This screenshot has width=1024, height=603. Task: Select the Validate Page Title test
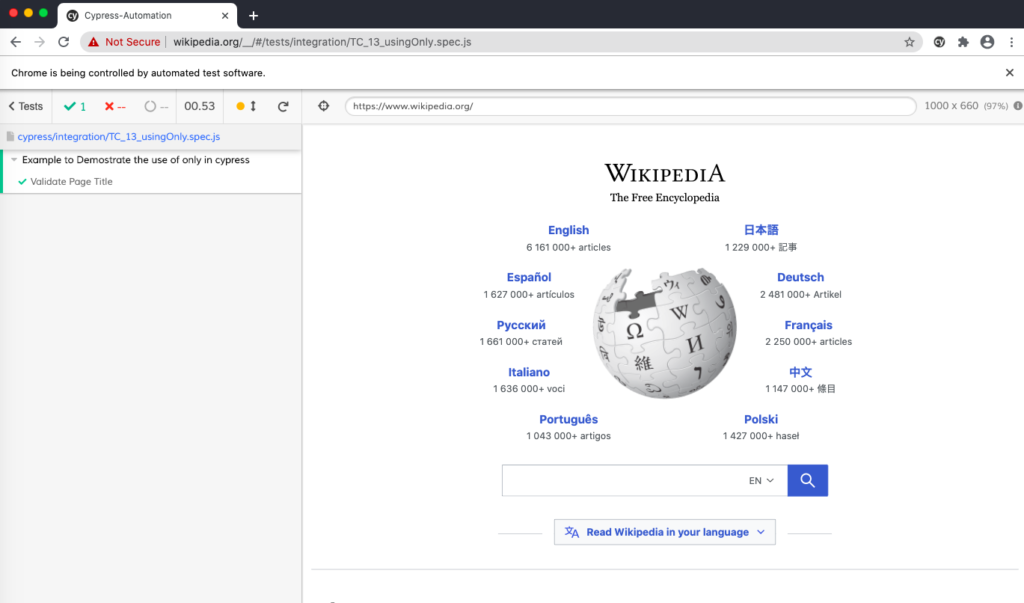(71, 182)
